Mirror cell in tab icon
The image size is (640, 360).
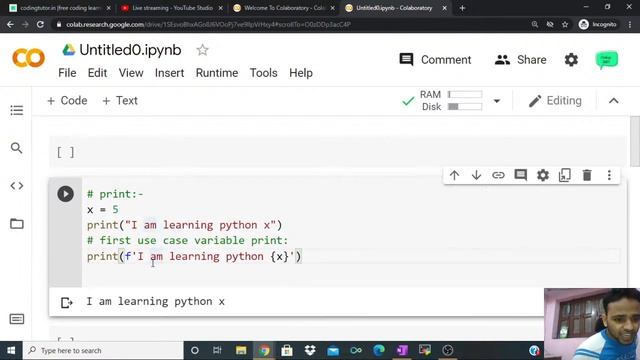(x=565, y=176)
